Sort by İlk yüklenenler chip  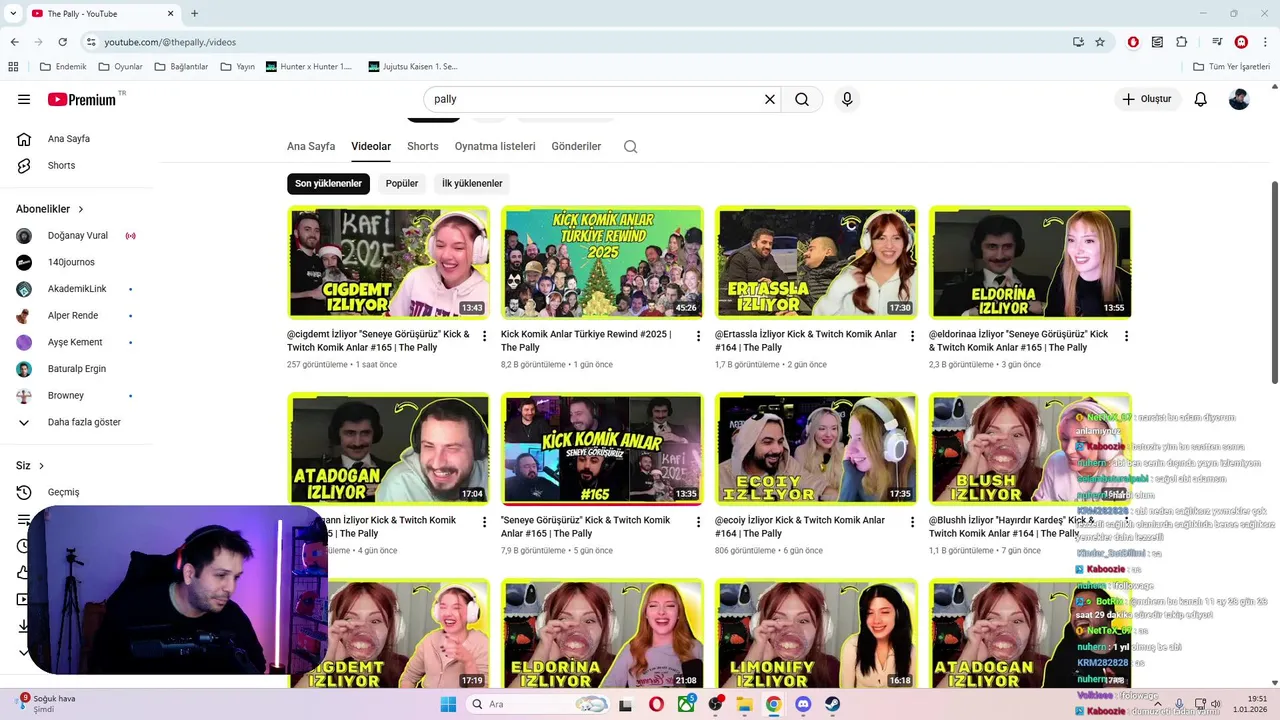[x=472, y=184]
